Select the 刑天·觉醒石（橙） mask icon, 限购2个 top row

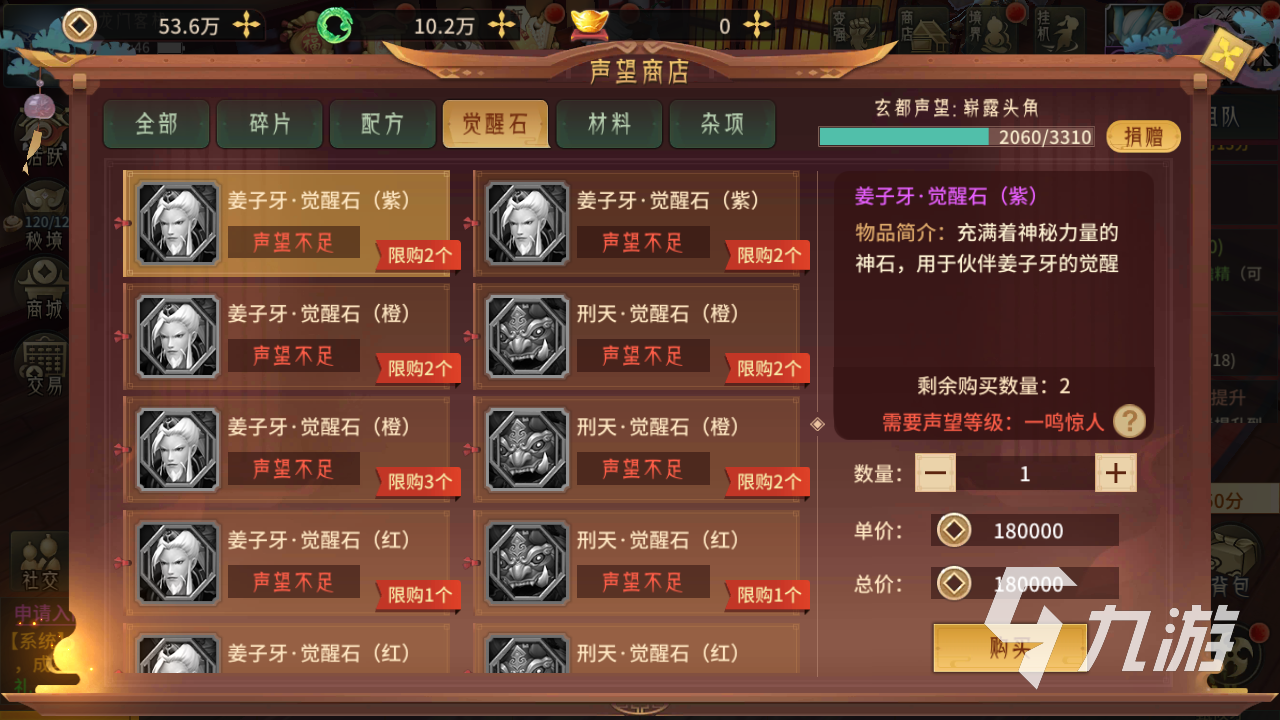click(527, 337)
